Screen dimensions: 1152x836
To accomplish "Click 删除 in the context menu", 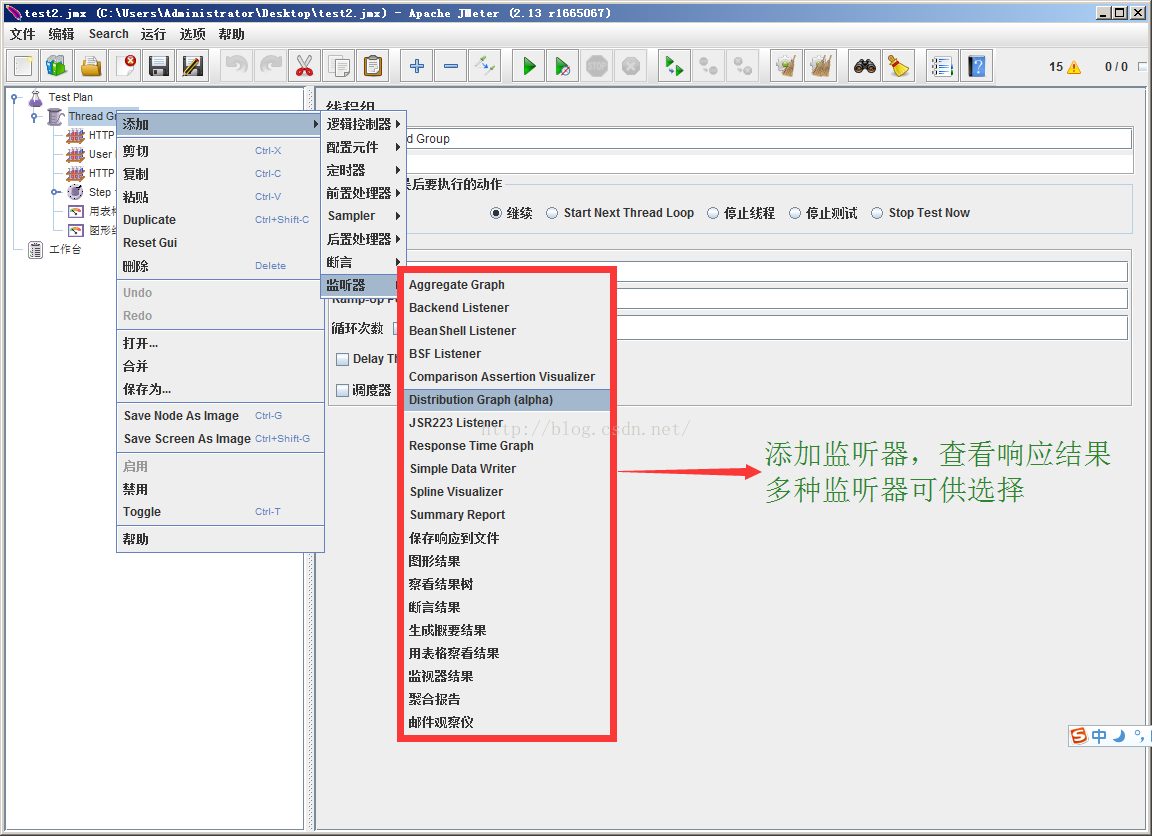I will pyautogui.click(x=220, y=266).
